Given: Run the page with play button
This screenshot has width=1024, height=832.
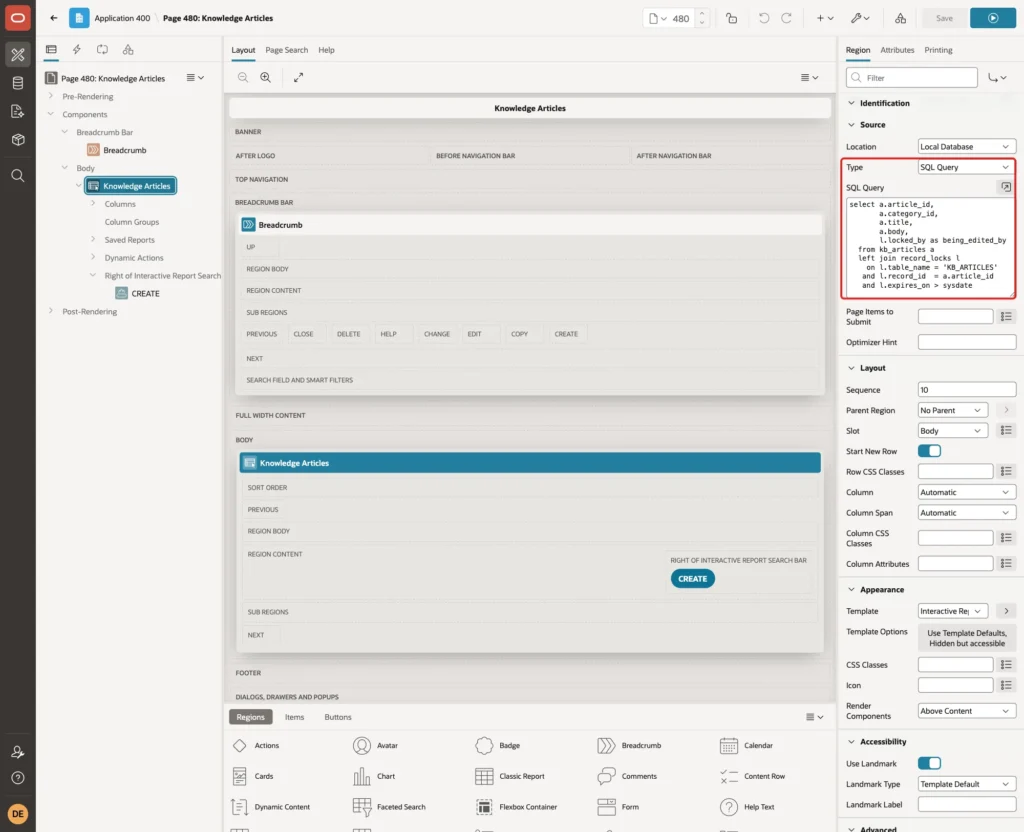Looking at the screenshot, I should (x=993, y=18).
